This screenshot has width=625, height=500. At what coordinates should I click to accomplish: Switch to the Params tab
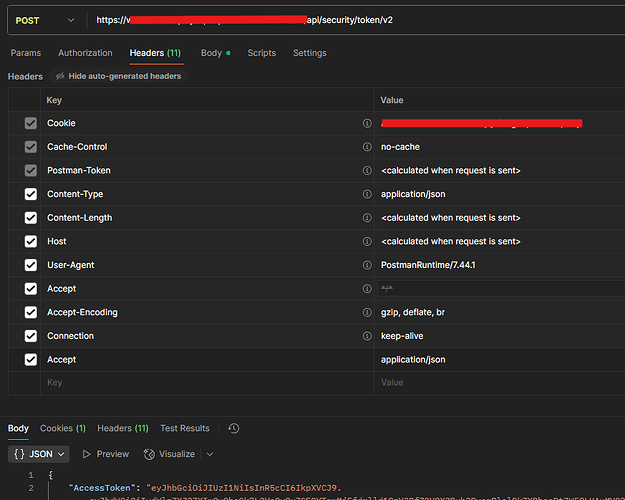pos(26,53)
